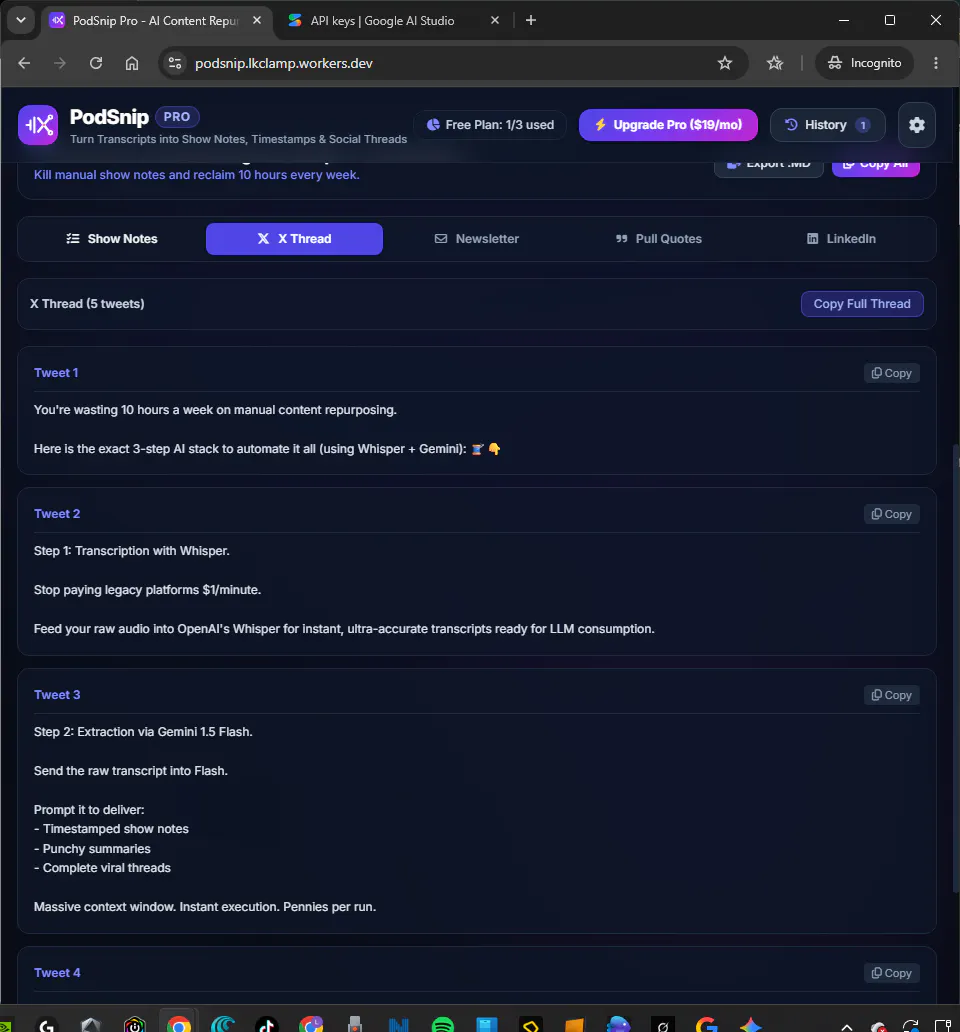
Task: Open the LinkedIn tab
Action: point(841,239)
